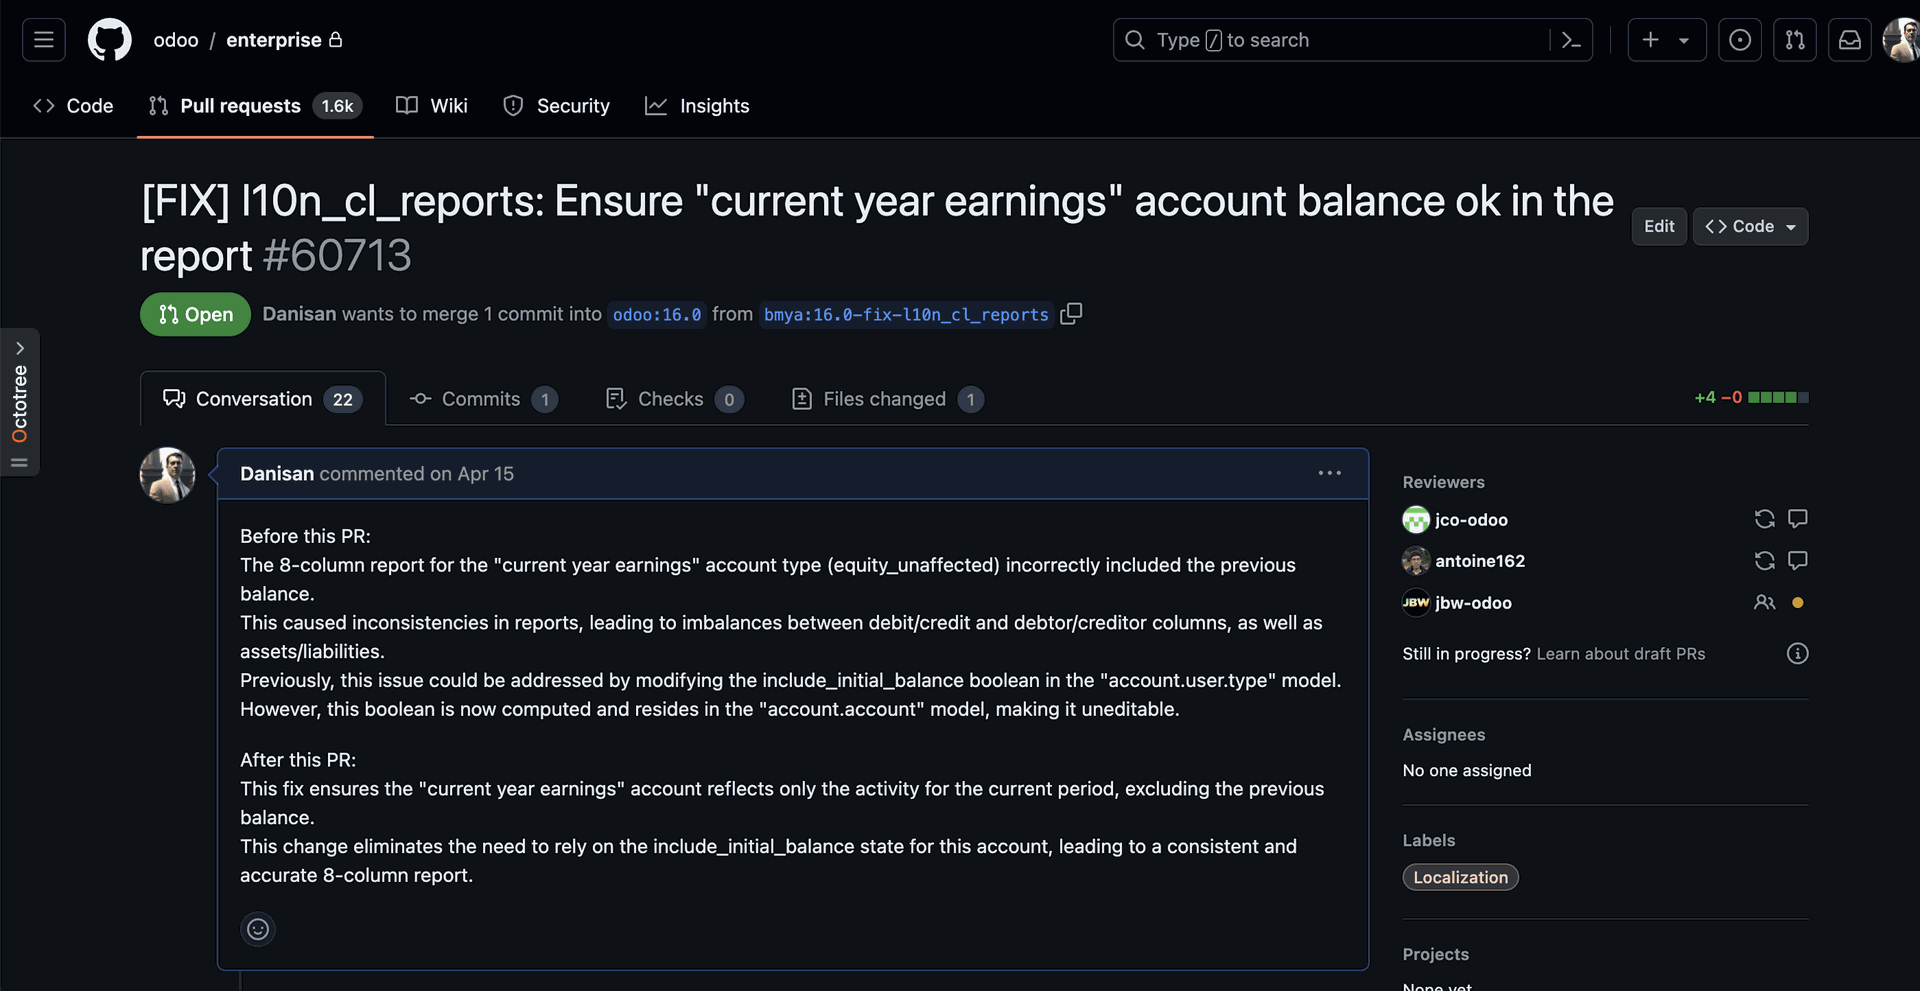The width and height of the screenshot is (1920, 991).
Task: Click the Edit title button
Action: coord(1659,227)
